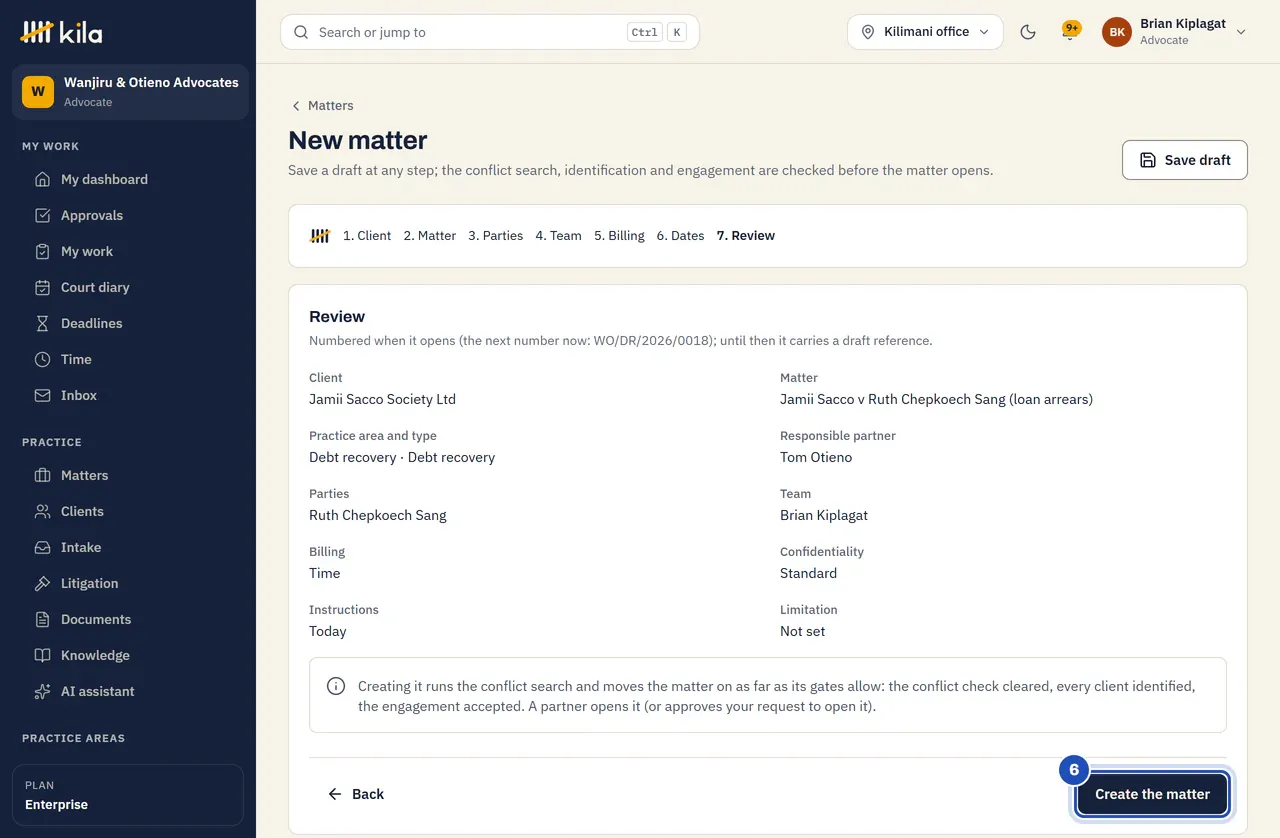Open the Wanjiru & Otieno Advocates firm switcher
The height and width of the screenshot is (838, 1280).
pyautogui.click(x=130, y=92)
